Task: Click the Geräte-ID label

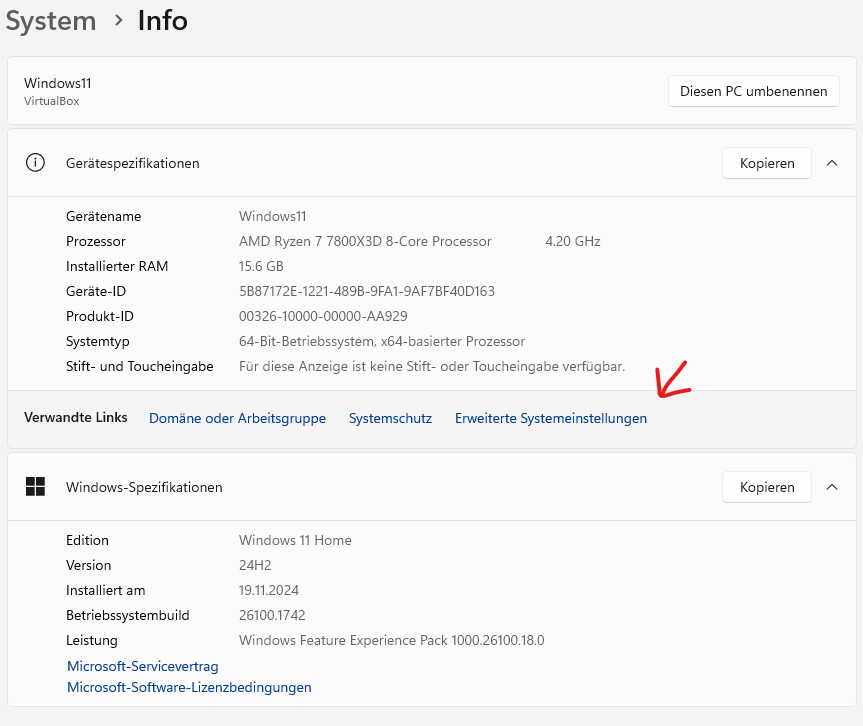Action: point(96,291)
